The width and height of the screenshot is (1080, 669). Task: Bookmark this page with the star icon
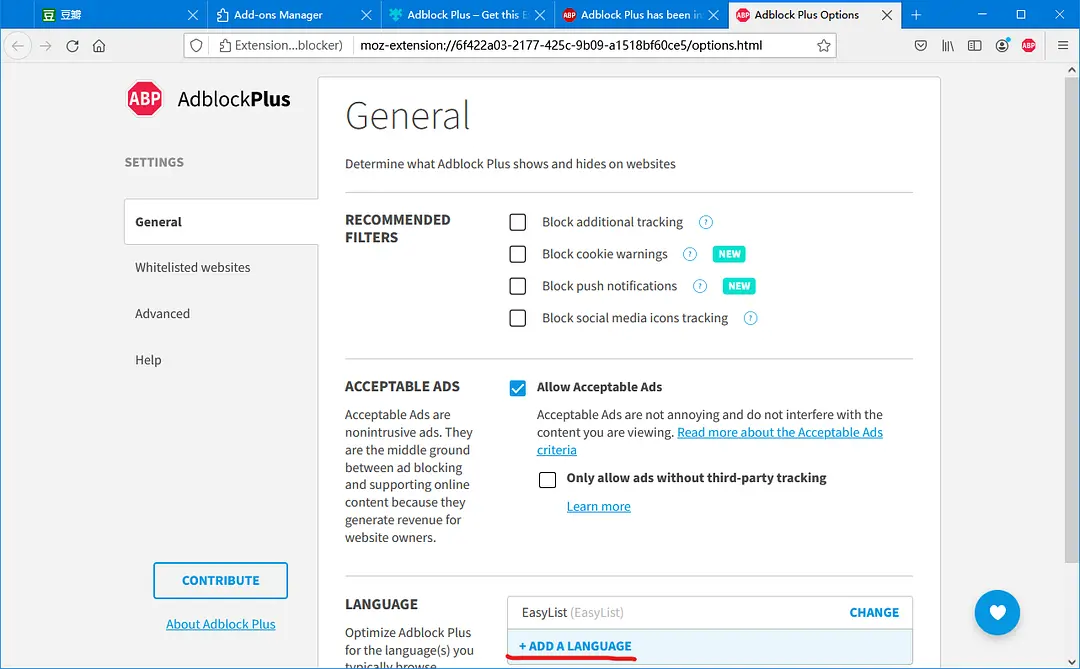click(823, 46)
